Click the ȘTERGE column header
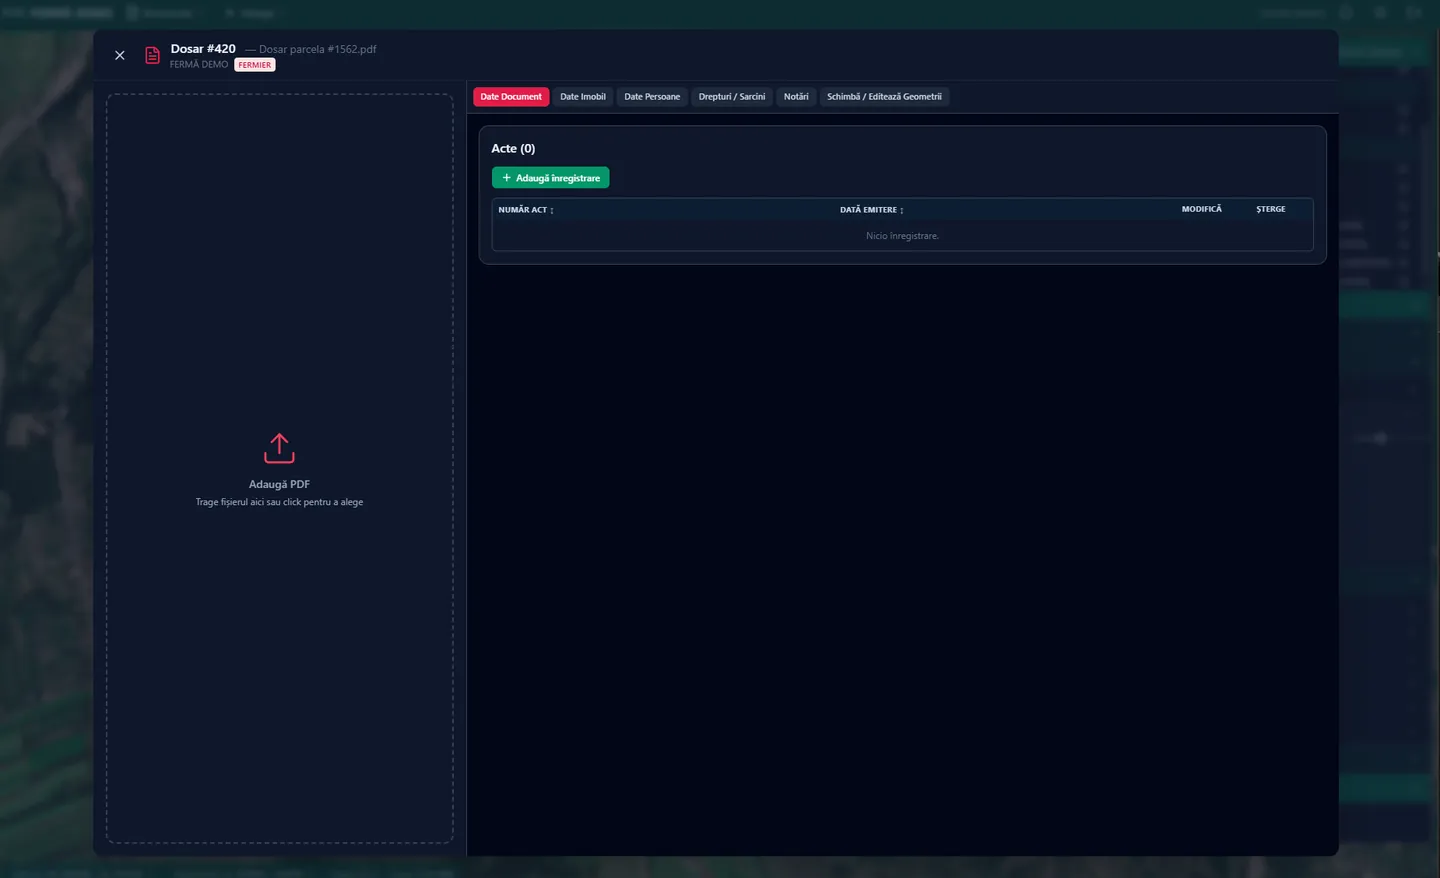 click(x=1271, y=209)
